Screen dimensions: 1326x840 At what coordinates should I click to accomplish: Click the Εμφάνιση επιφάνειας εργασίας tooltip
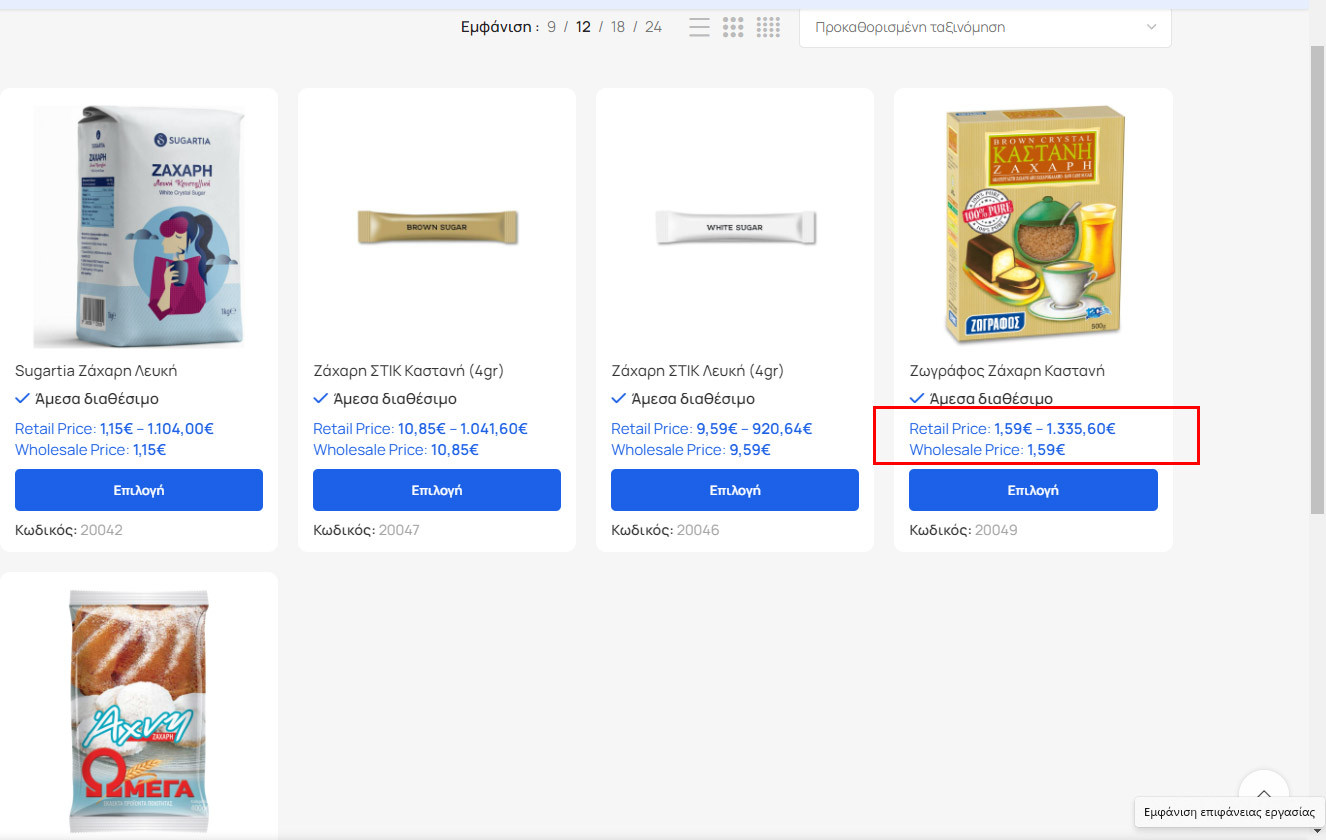coord(1230,812)
